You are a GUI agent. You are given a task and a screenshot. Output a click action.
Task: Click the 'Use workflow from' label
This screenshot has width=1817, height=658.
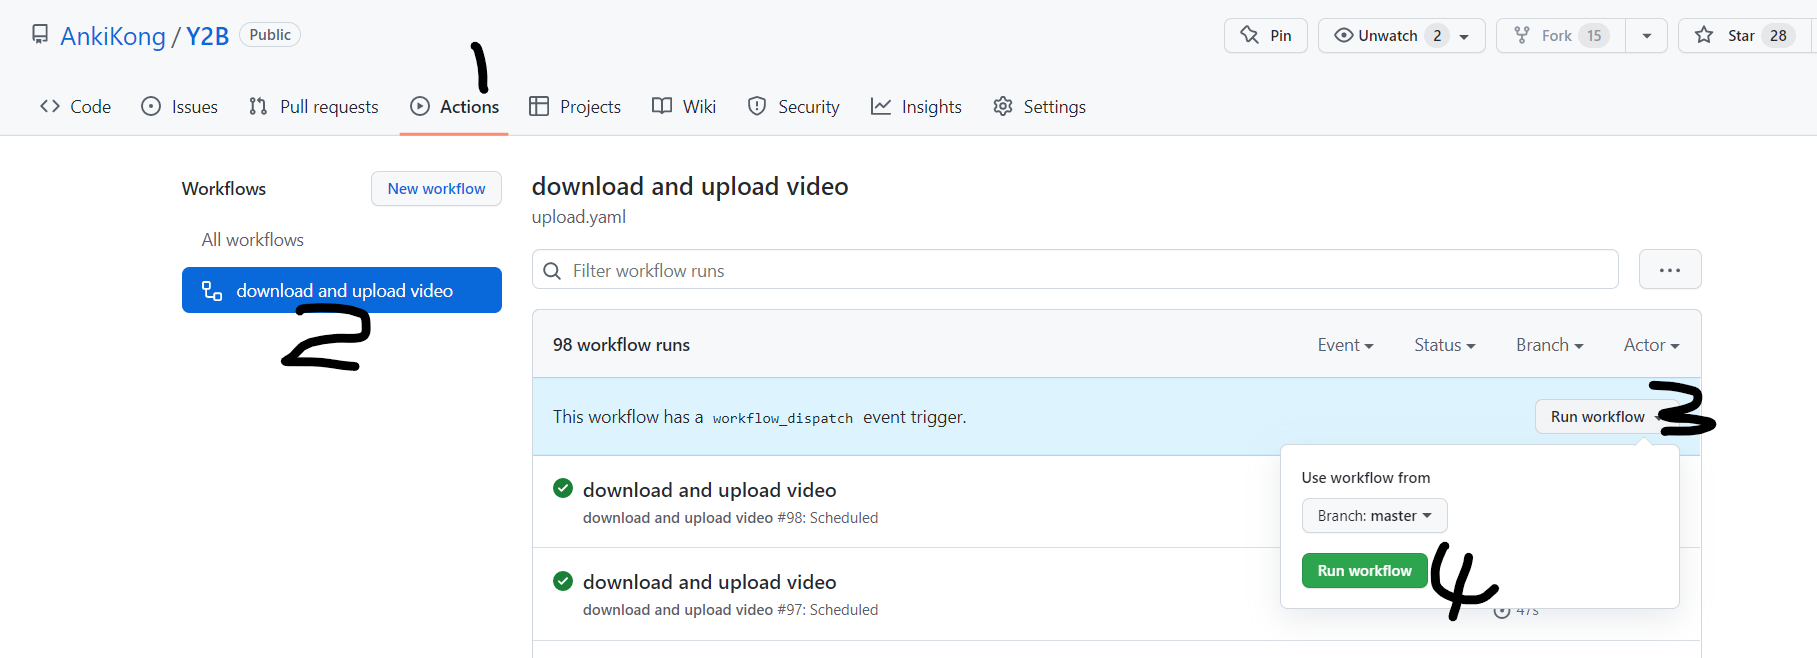click(1366, 478)
